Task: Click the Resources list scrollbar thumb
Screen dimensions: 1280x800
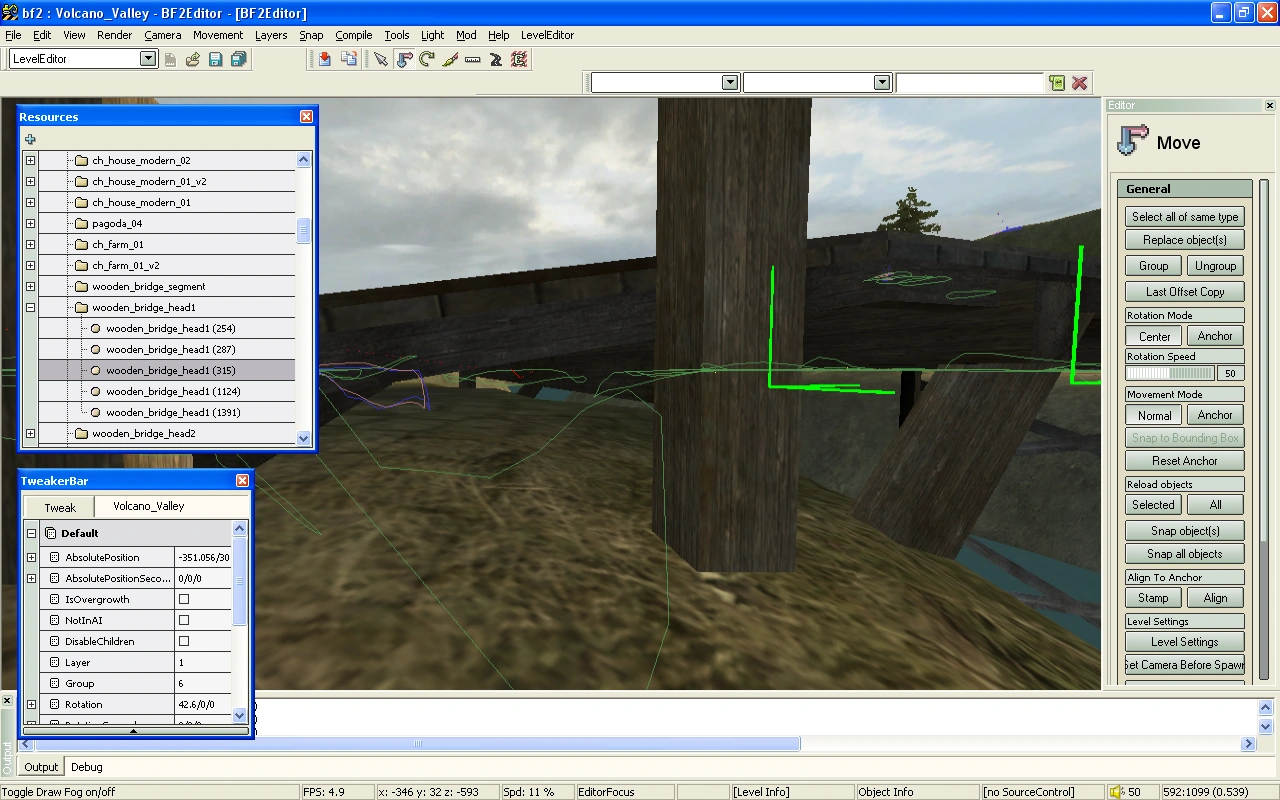Action: coord(303,231)
